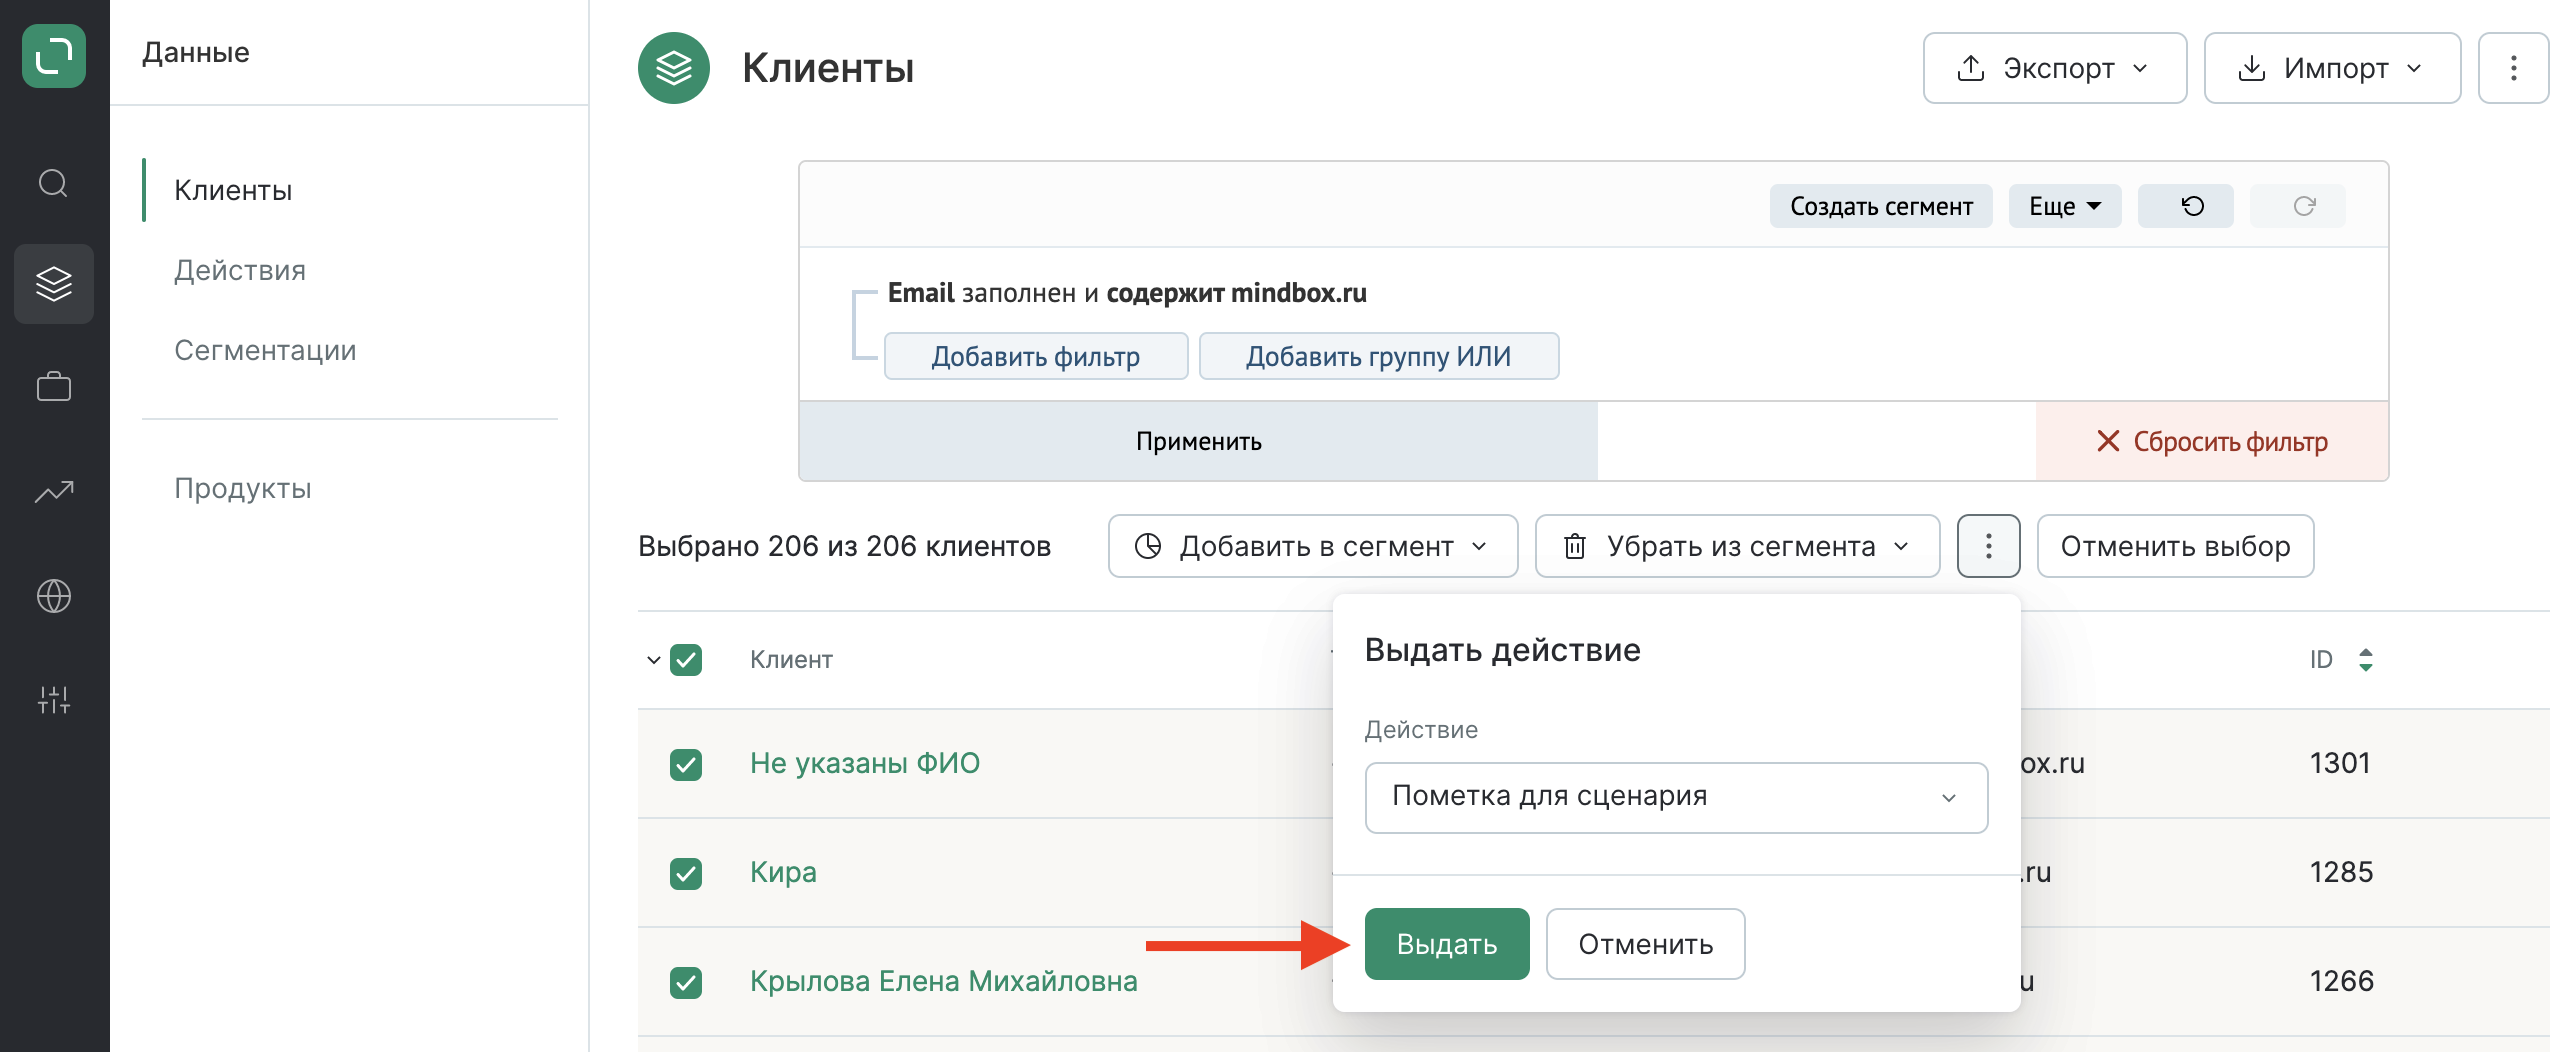Image resolution: width=2570 pixels, height=1052 pixels.
Task: Go to Продукты in the Data menu
Action: coord(243,488)
